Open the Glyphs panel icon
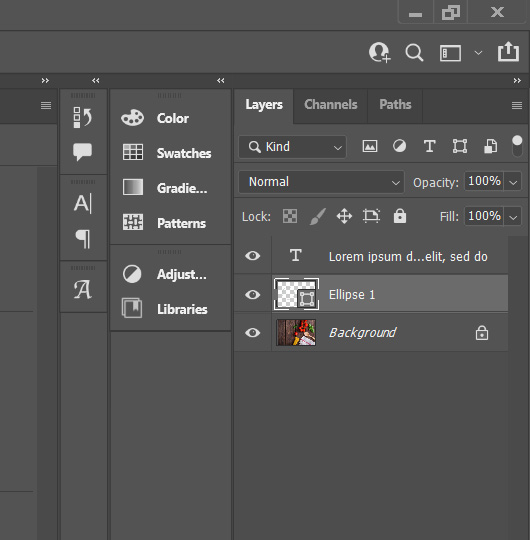 coord(83,289)
